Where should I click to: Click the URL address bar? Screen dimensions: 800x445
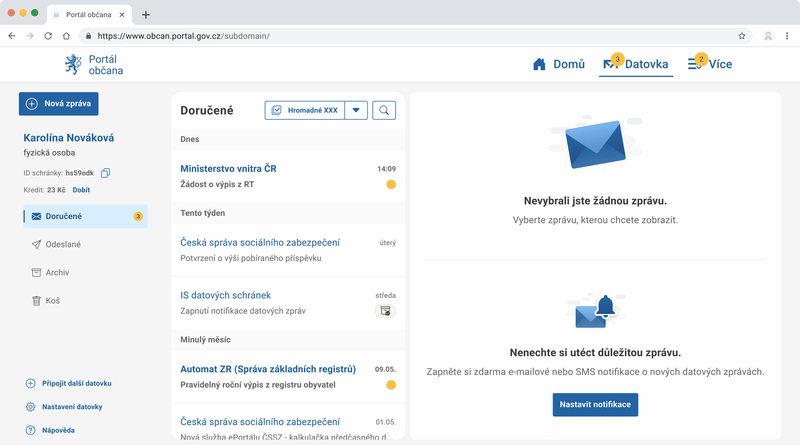pos(415,36)
